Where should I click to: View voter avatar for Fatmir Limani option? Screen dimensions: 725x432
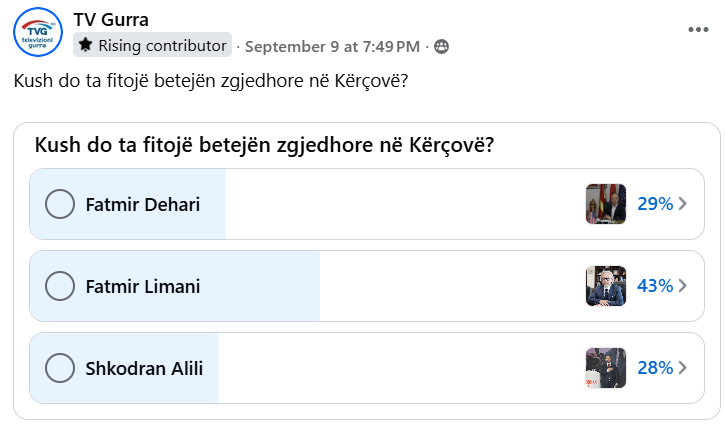coord(605,286)
